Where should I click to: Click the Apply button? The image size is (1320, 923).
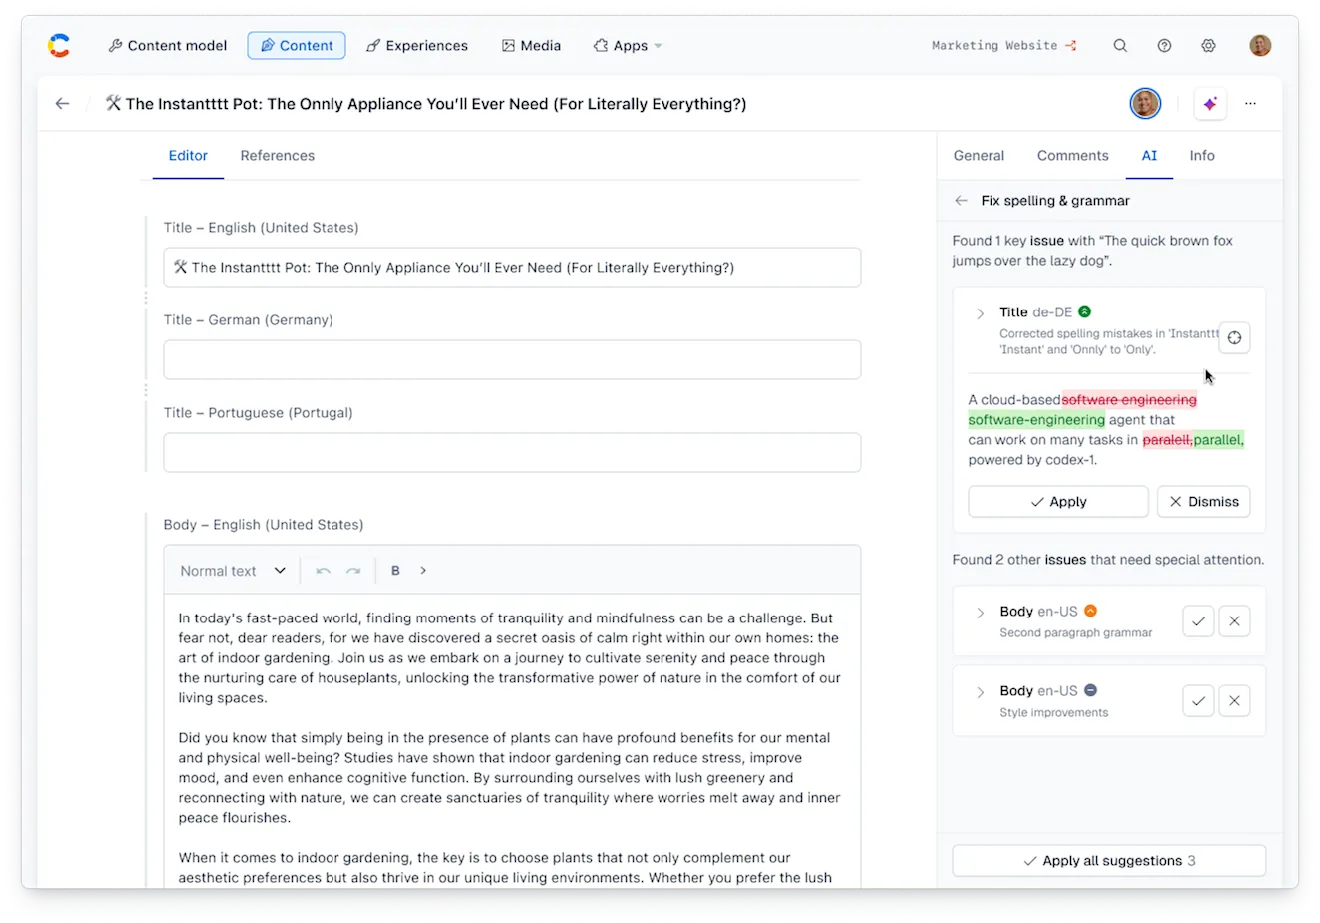point(1058,502)
